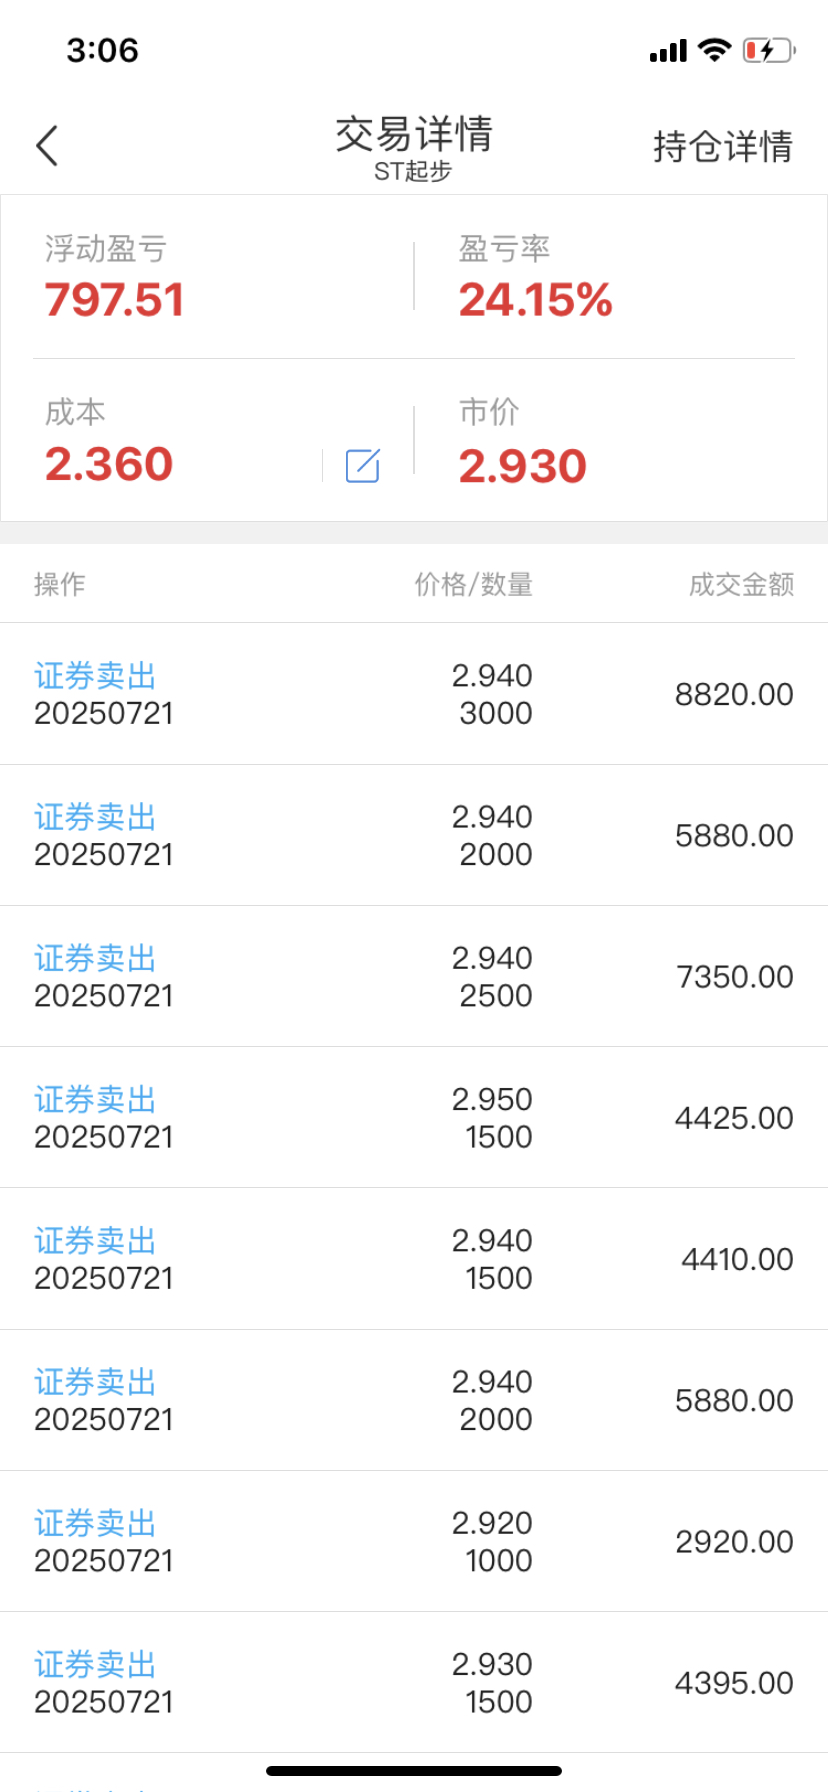Tap the Wi-Fi status icon
Image resolution: width=828 pixels, height=1792 pixels.
pyautogui.click(x=714, y=50)
